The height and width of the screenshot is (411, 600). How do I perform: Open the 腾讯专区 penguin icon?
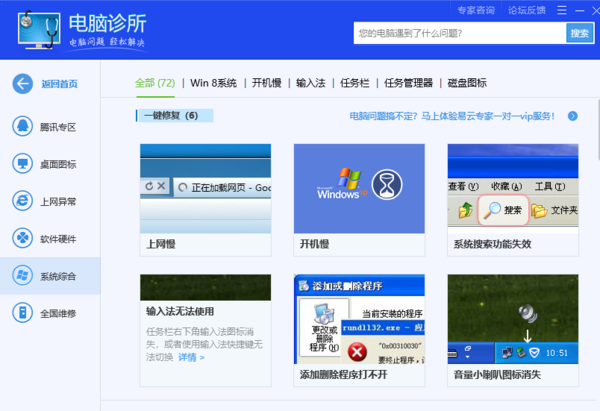click(23, 126)
